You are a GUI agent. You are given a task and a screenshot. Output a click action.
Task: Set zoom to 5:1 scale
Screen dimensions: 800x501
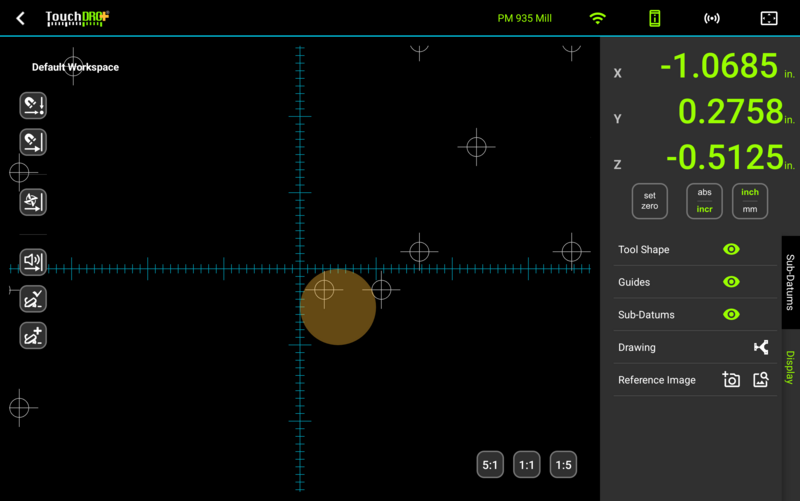490,465
